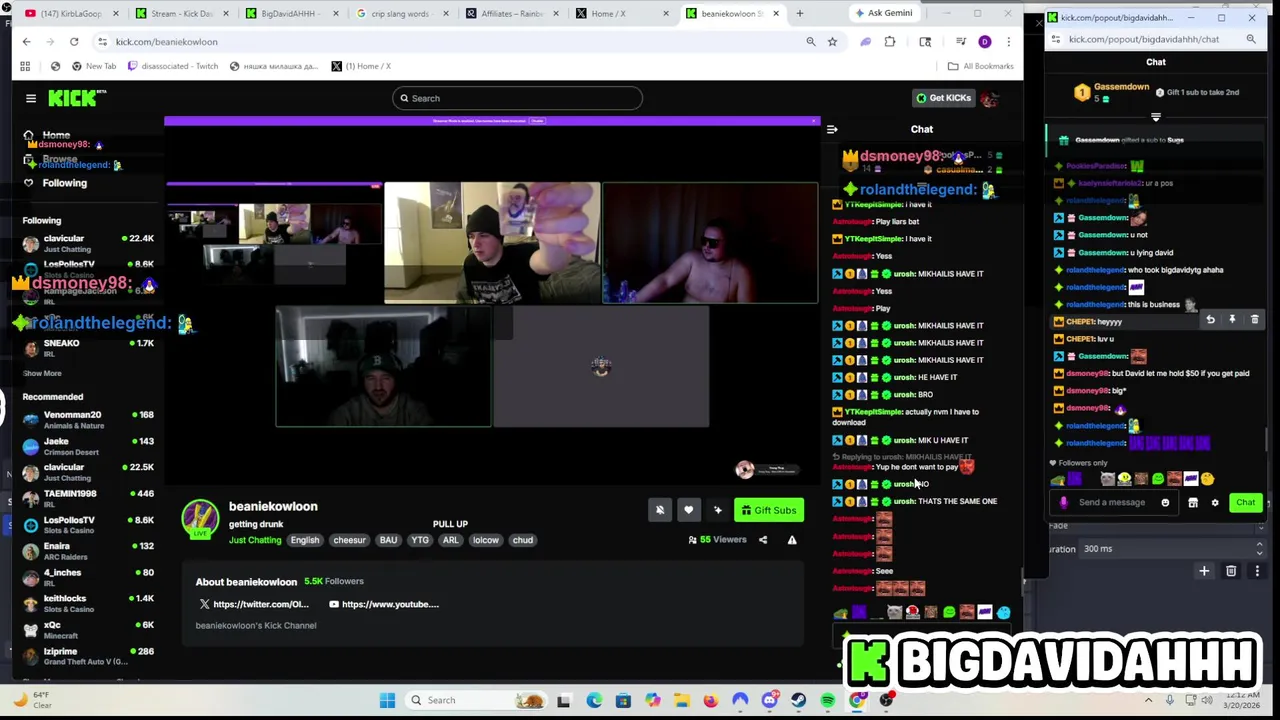Select the Just Chatting category link
Image resolution: width=1280 pixels, height=720 pixels.
click(255, 540)
